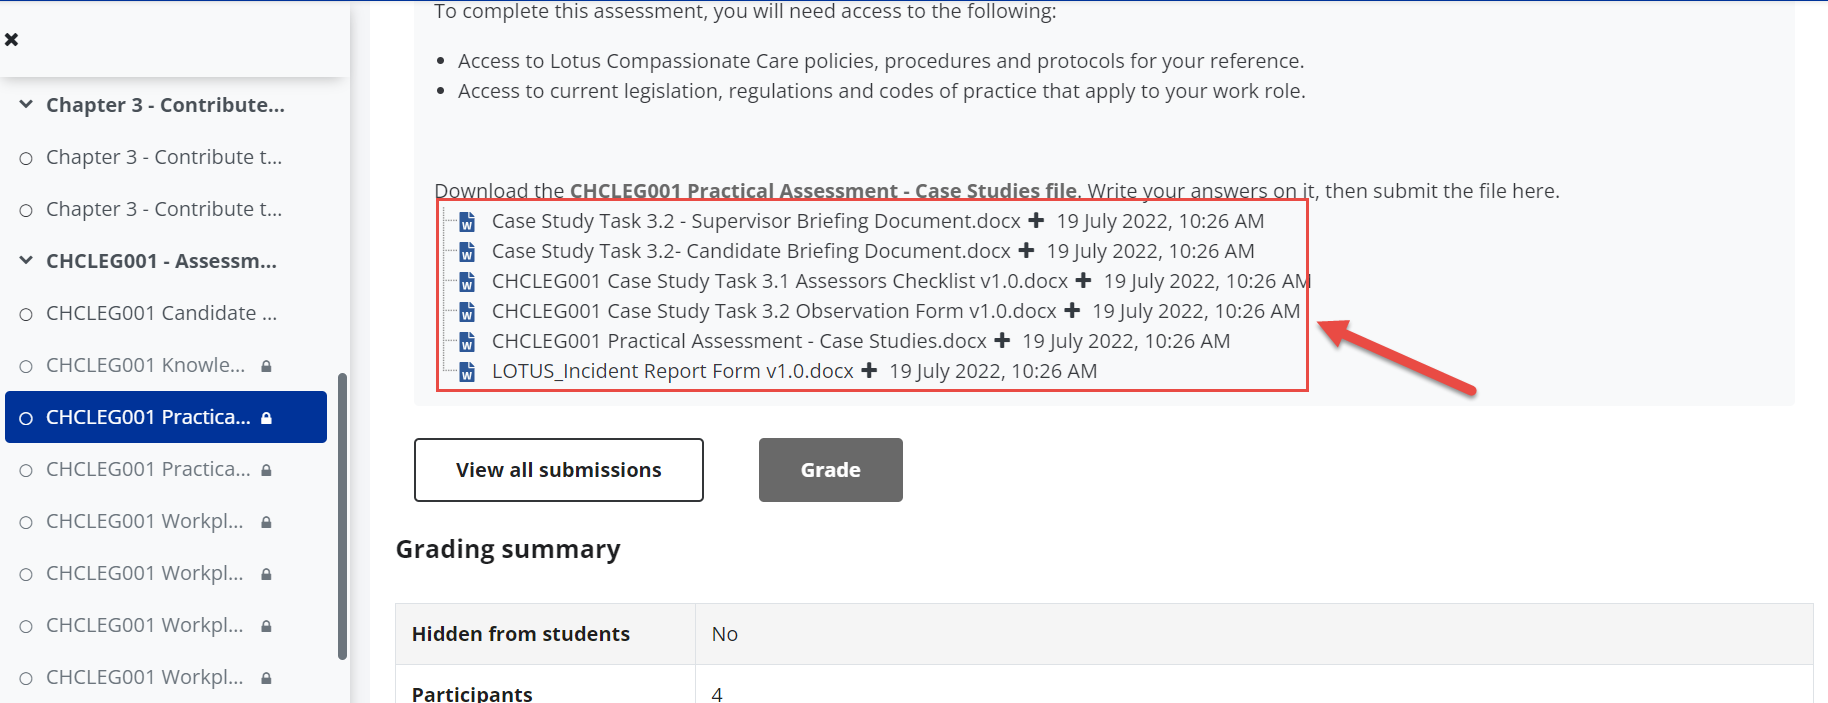Select completion circle for first Chapter 3 Contribute item
The image size is (1828, 703).
click(26, 158)
